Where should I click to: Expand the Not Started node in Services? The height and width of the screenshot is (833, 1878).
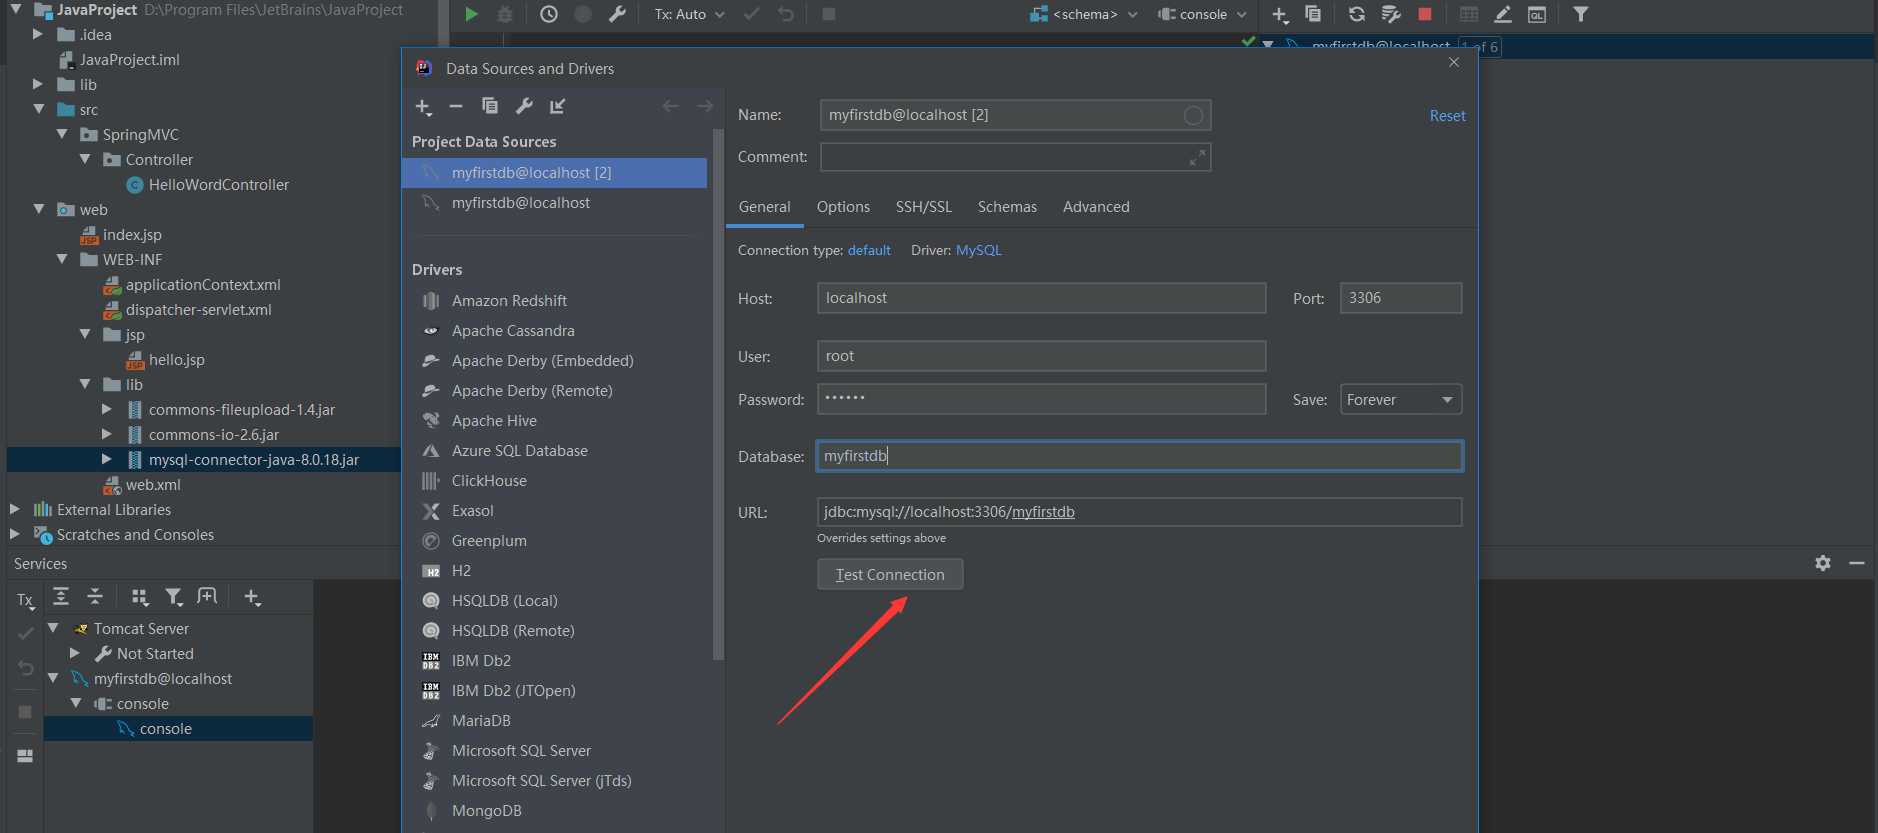[x=75, y=653]
